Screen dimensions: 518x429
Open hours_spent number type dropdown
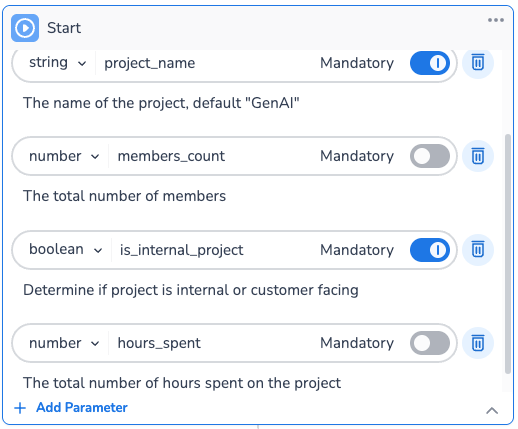coord(64,343)
